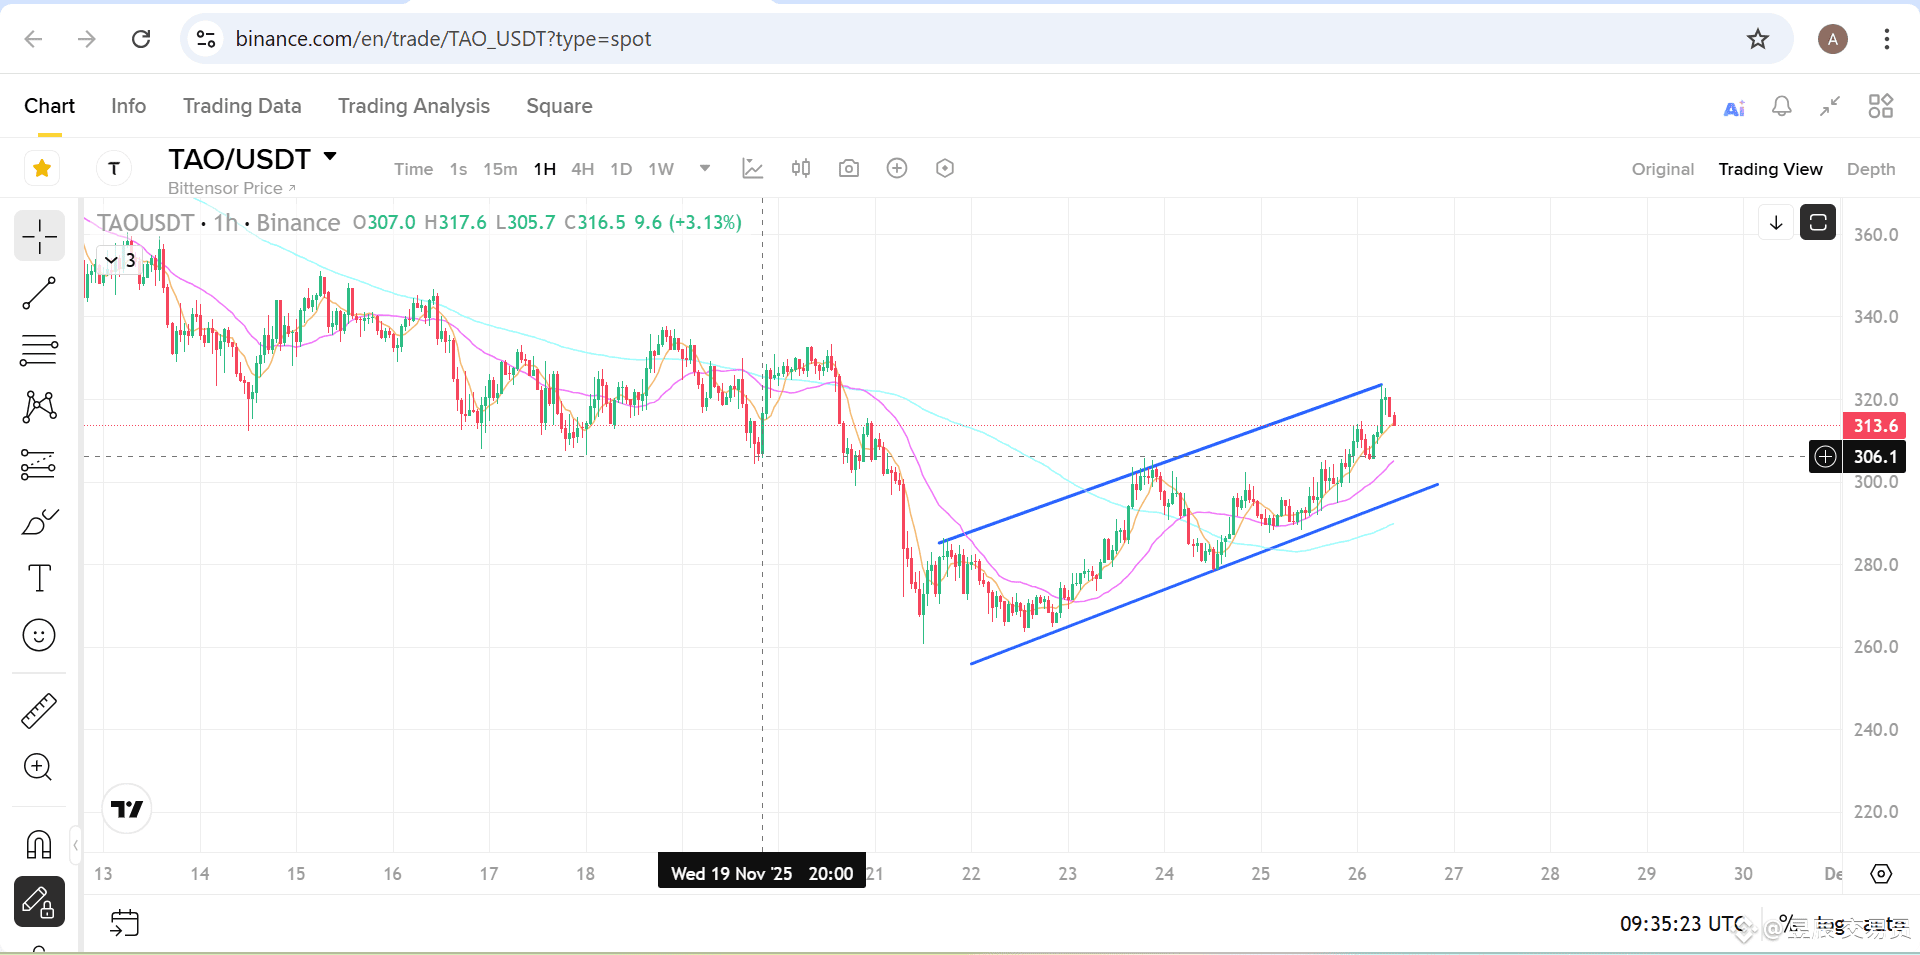This screenshot has height=955, width=1920.
Task: Open the Square tab
Action: click(x=559, y=106)
